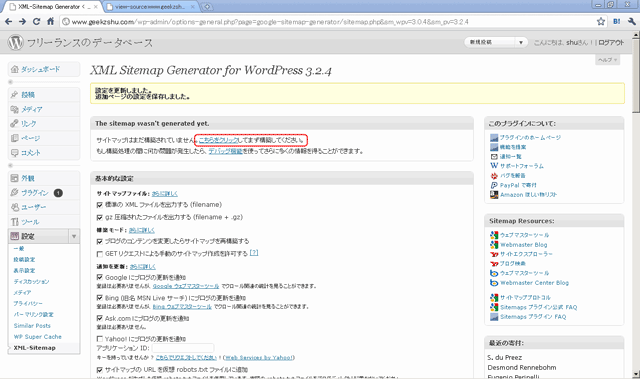Collapse the 設定 menu arrow

[74, 236]
